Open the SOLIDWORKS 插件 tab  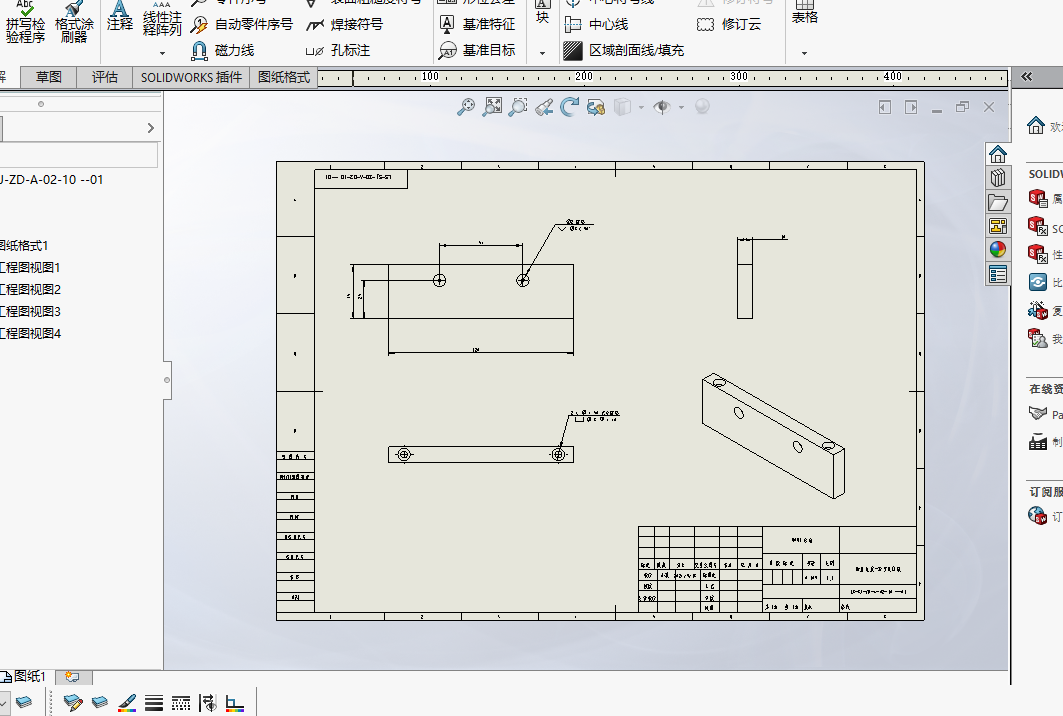pyautogui.click(x=191, y=77)
